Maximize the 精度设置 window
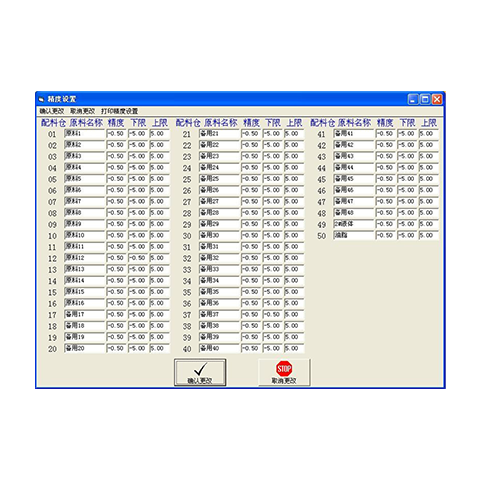The width and height of the screenshot is (480, 480). [425, 99]
